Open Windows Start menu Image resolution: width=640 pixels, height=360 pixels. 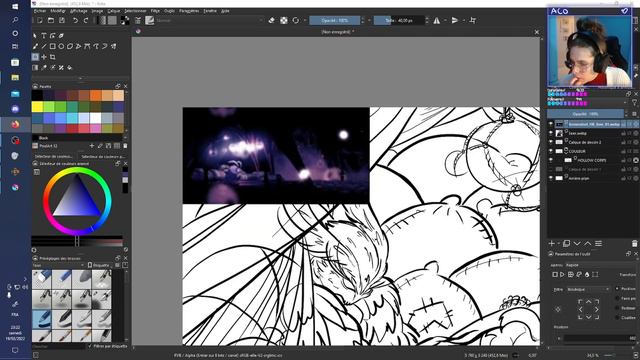point(15,6)
